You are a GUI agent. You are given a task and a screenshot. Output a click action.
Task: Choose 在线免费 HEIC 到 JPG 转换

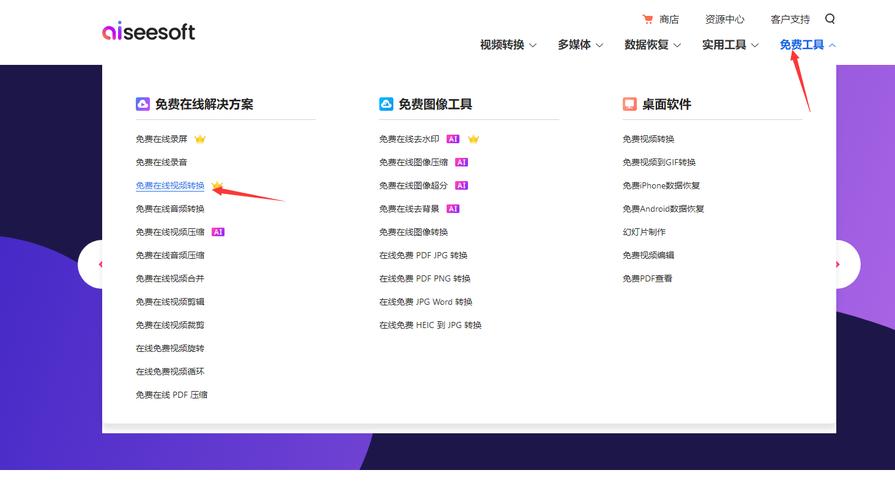click(430, 325)
